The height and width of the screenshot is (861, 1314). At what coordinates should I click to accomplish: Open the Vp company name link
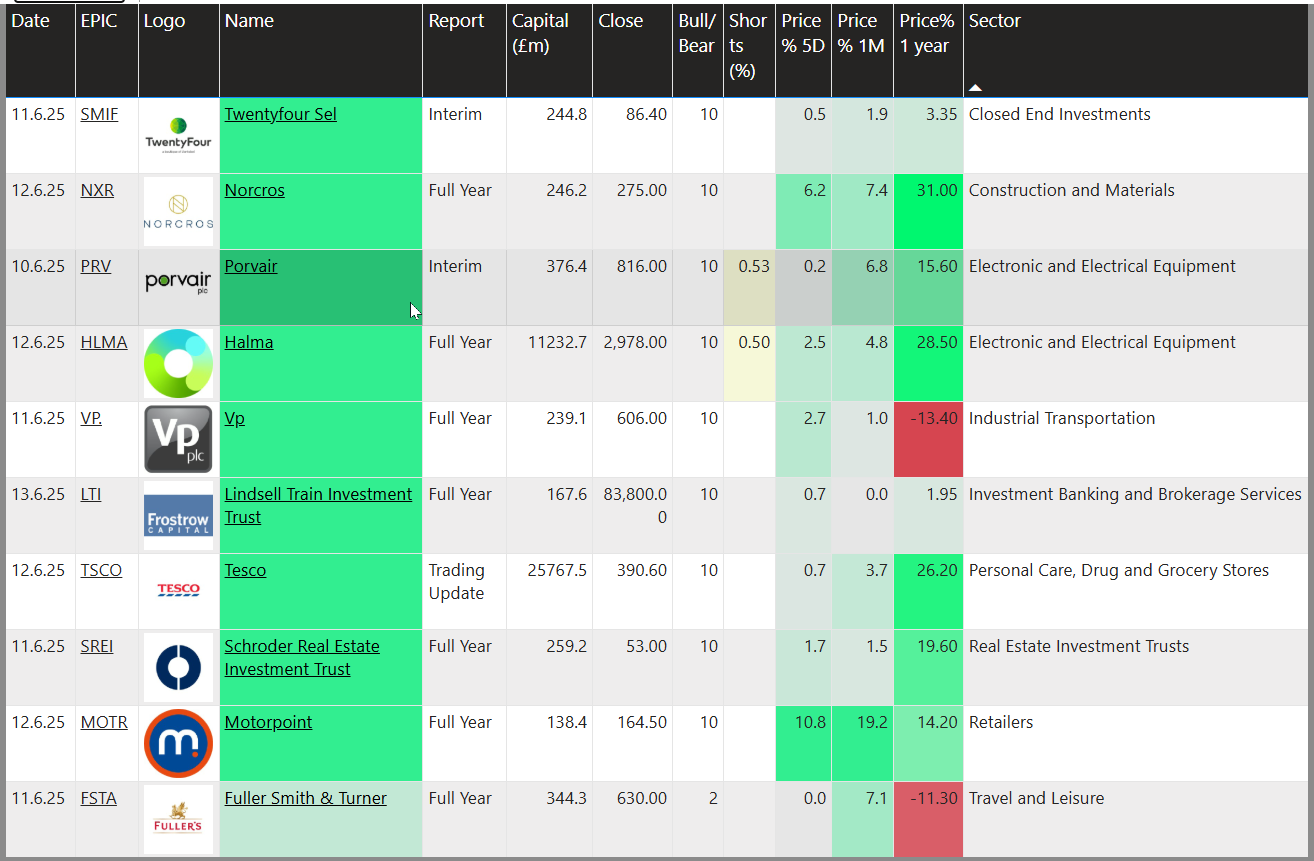click(234, 418)
